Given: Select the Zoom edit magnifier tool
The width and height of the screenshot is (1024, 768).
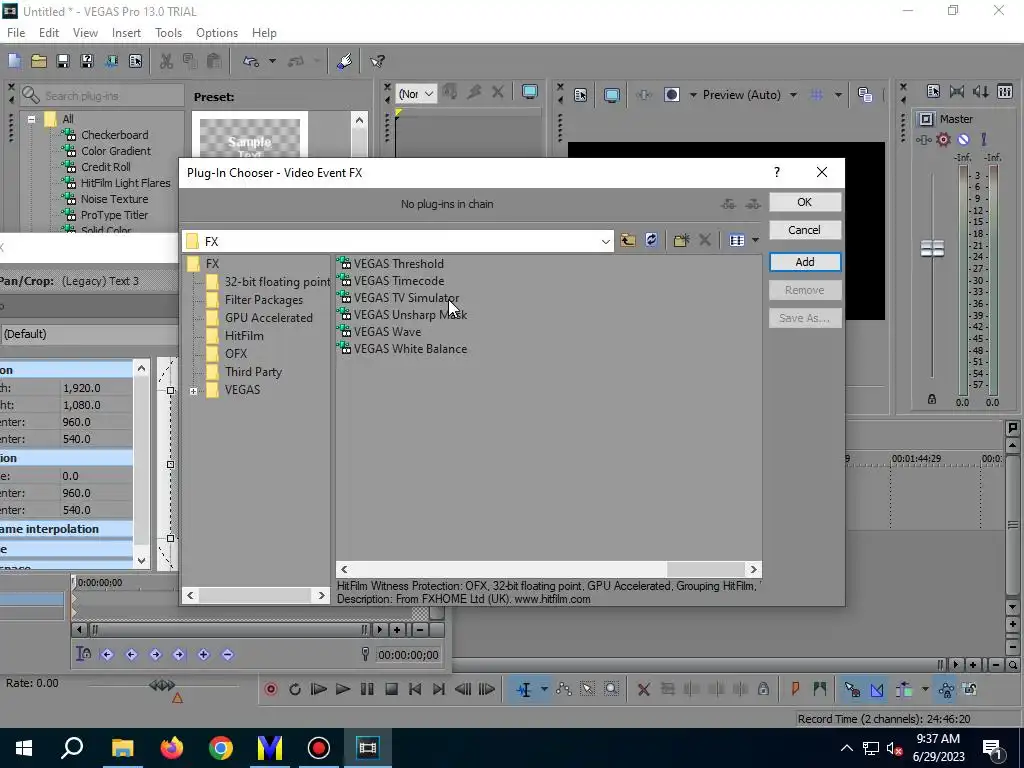Looking at the screenshot, I should [x=611, y=689].
